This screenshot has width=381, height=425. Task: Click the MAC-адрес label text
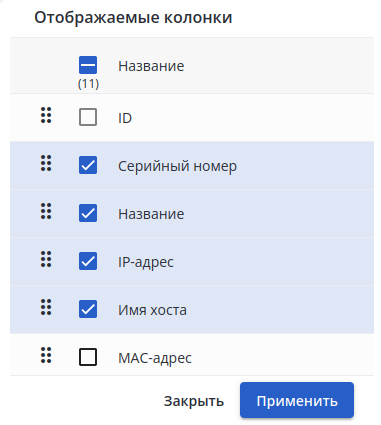[x=155, y=358]
